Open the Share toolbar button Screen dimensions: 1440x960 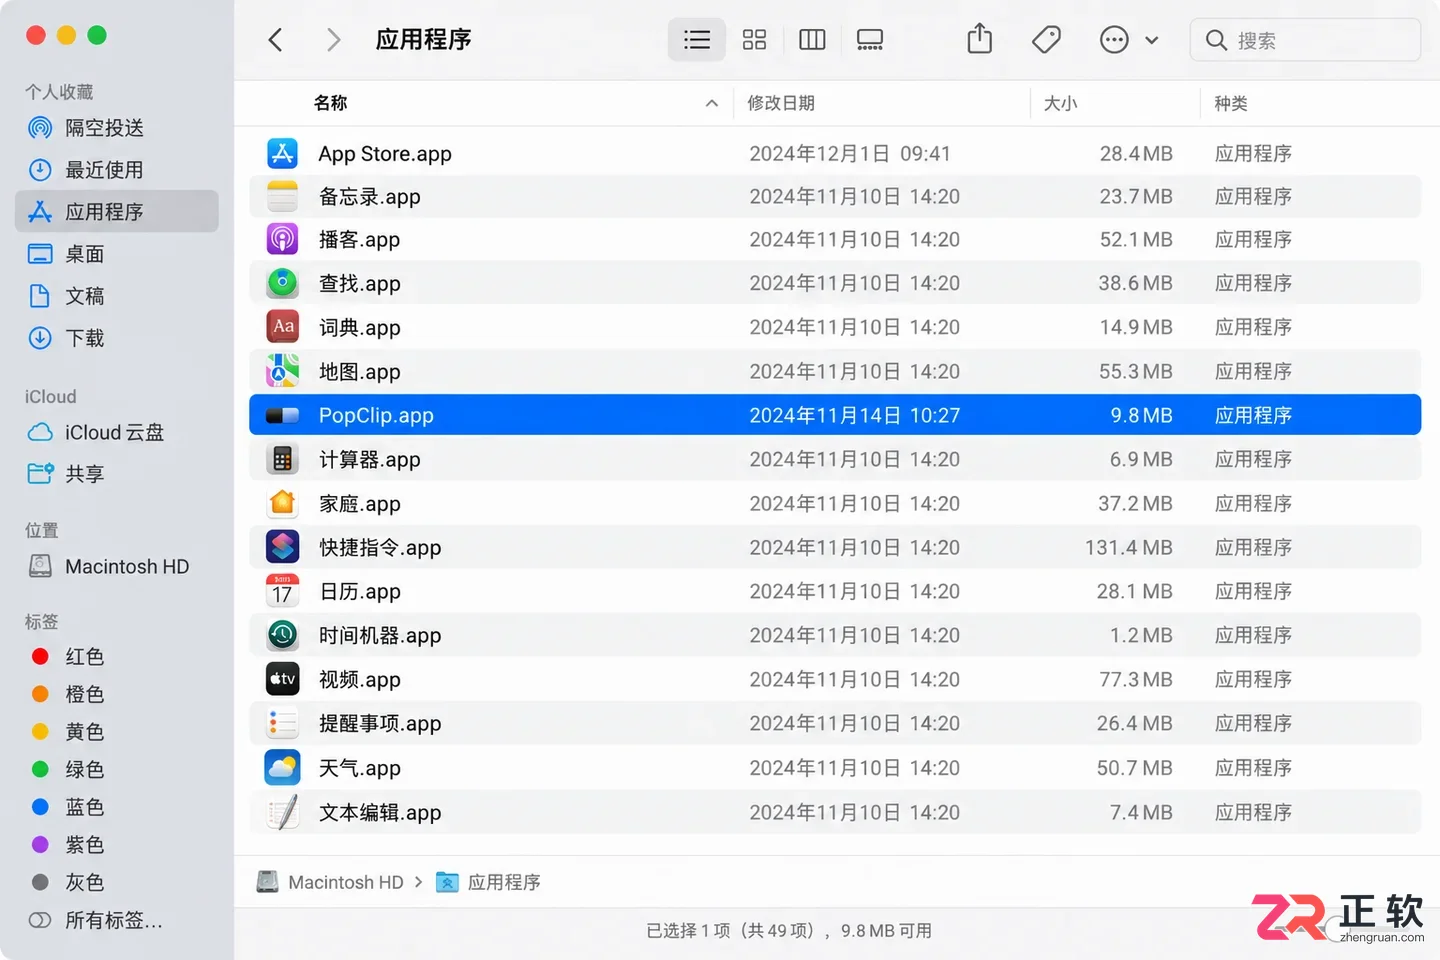click(x=980, y=39)
